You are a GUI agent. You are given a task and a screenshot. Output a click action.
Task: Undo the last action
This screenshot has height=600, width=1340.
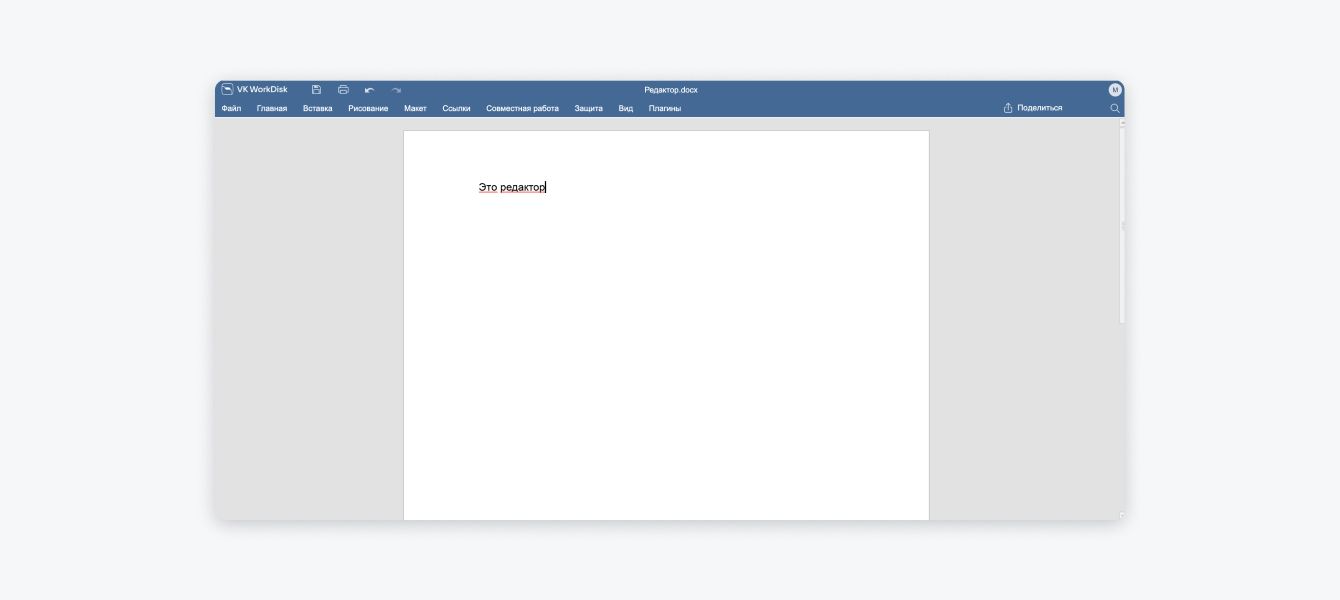click(x=369, y=90)
